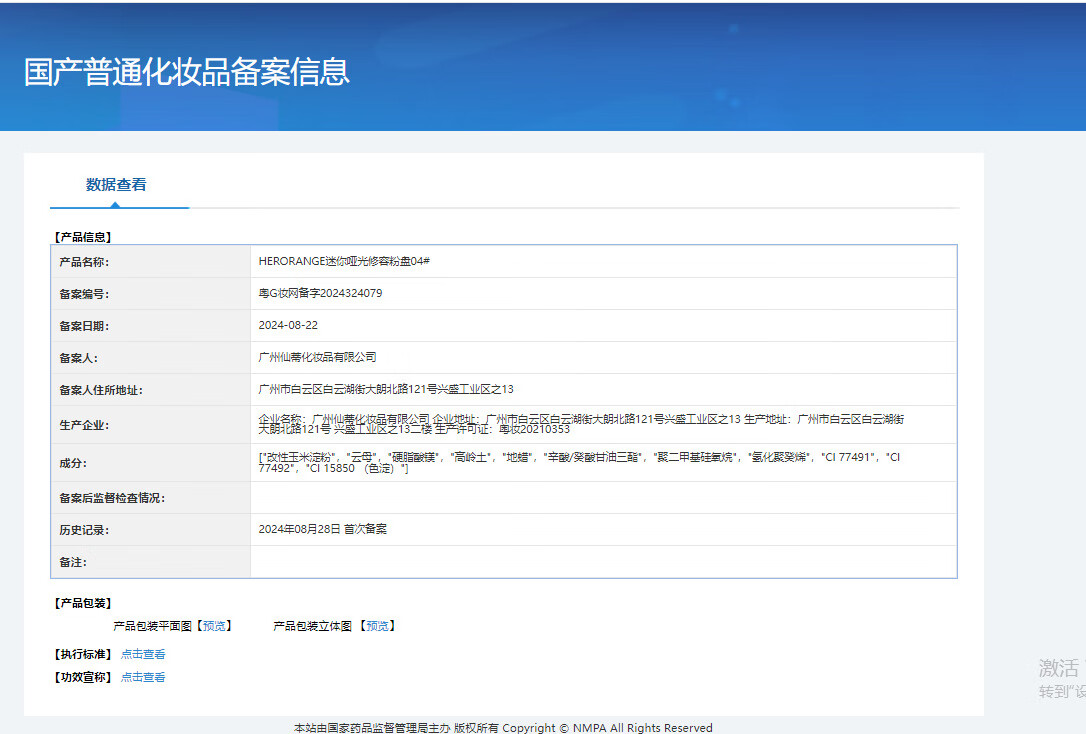Open 预览 link for 产品包装立体图
The image size is (1086, 734).
click(x=377, y=626)
